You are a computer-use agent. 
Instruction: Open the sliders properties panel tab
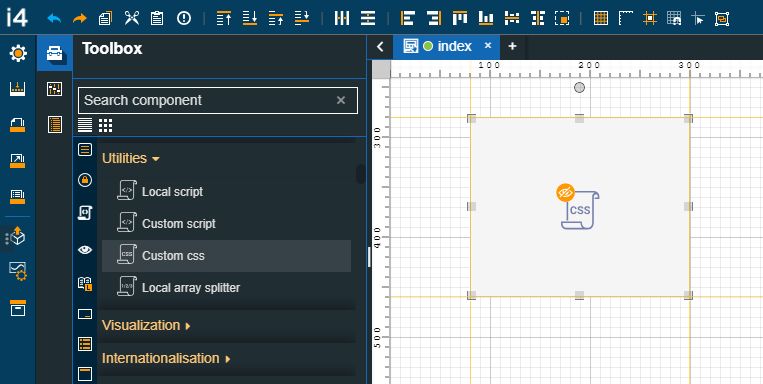(x=54, y=89)
